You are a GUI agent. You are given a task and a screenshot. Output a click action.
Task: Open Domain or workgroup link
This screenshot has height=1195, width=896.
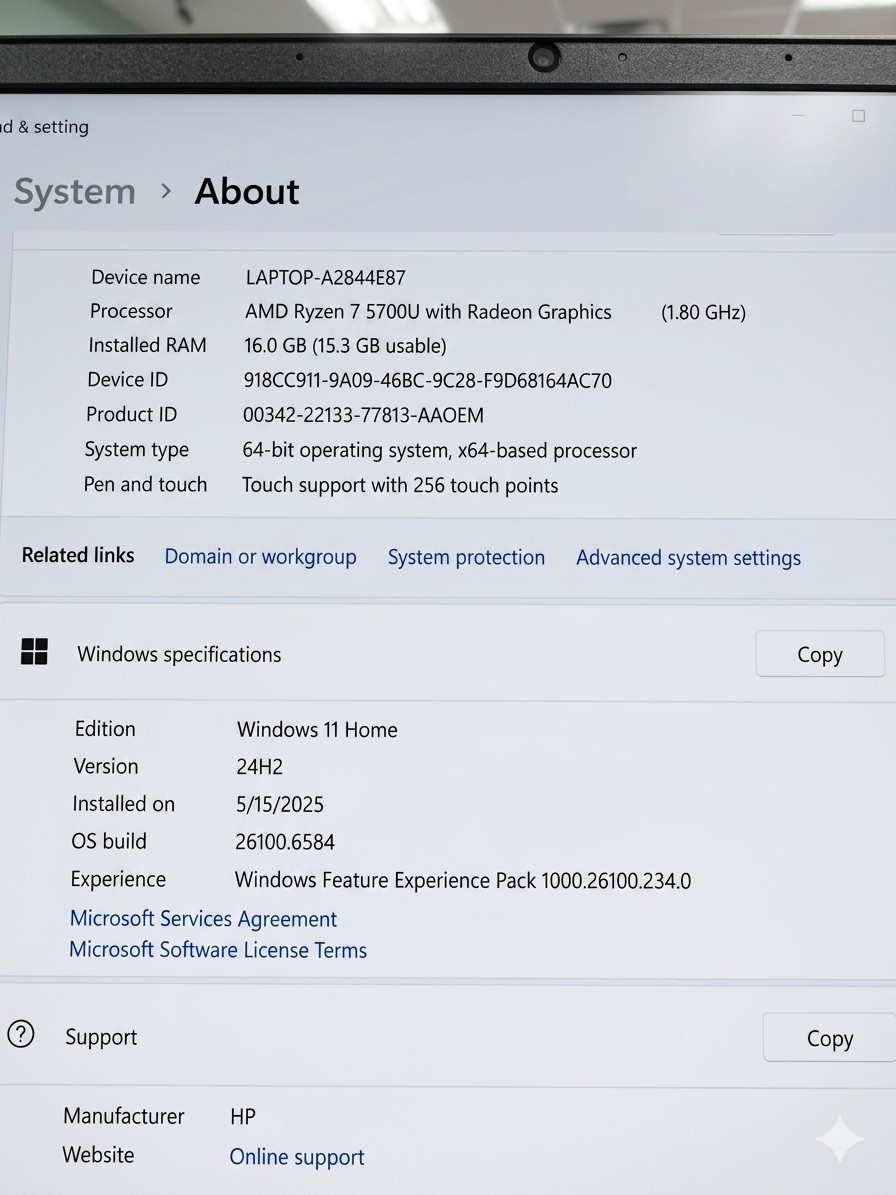coord(261,557)
